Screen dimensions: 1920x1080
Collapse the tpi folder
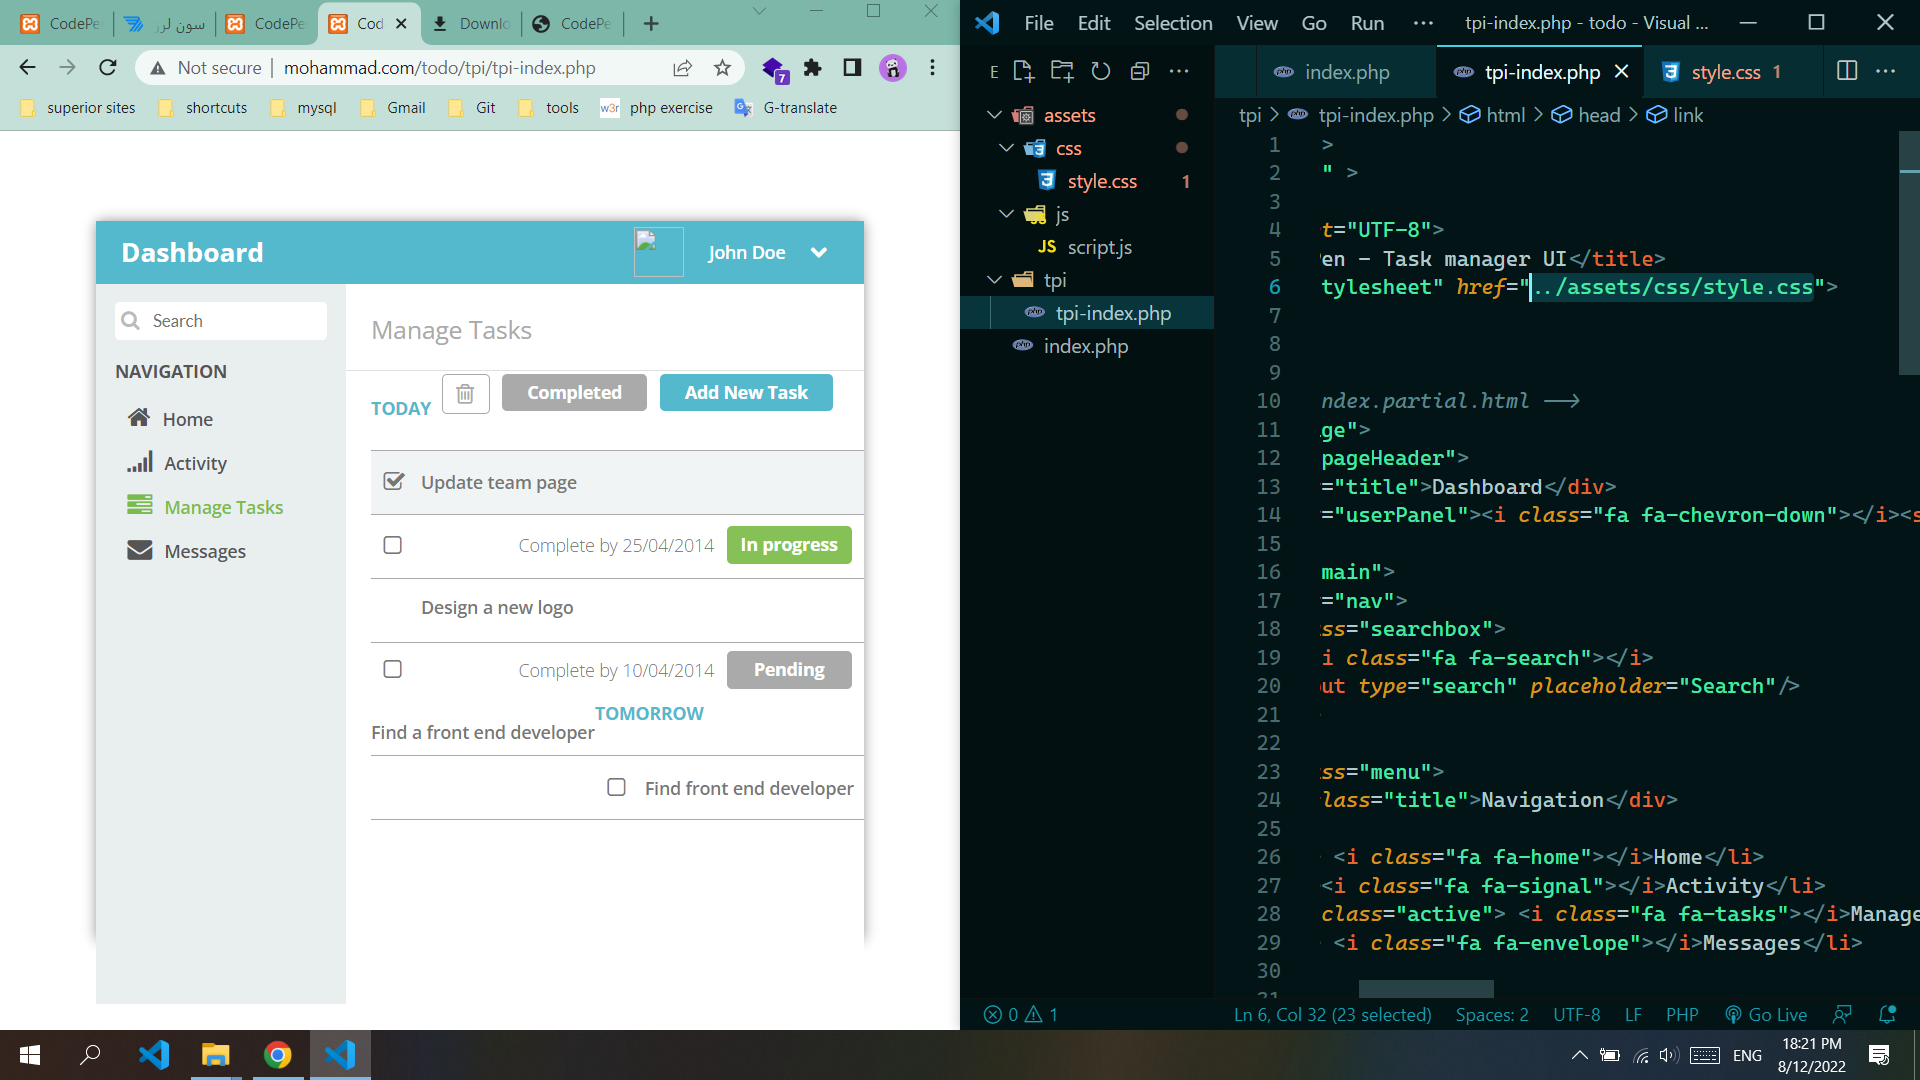click(x=995, y=280)
